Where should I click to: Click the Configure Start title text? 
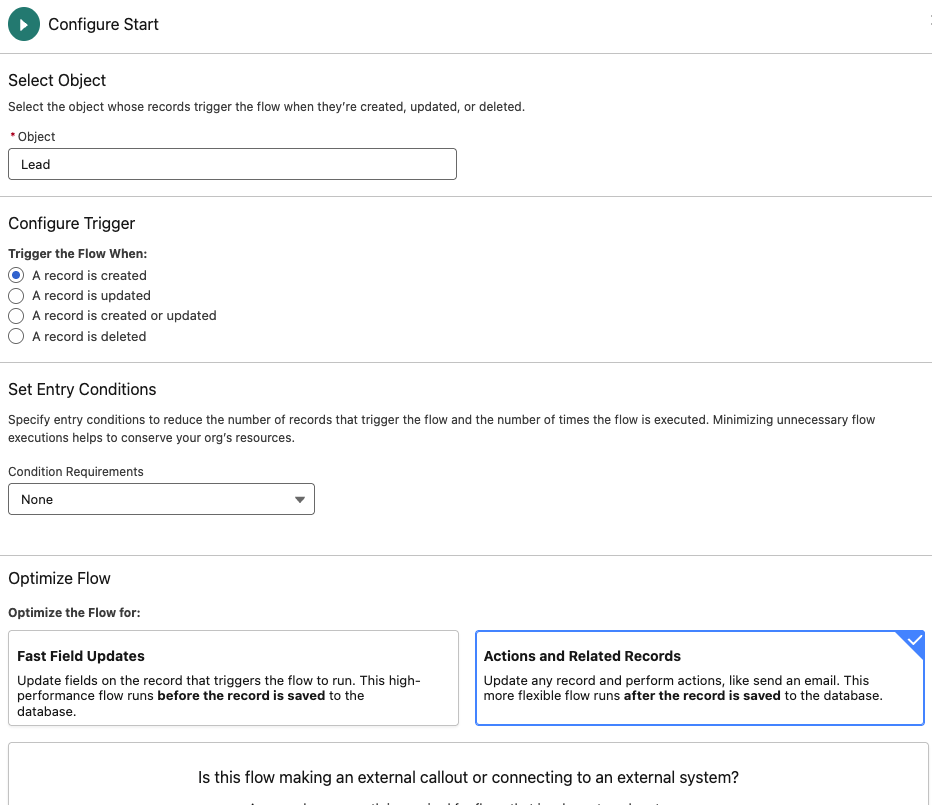point(103,24)
